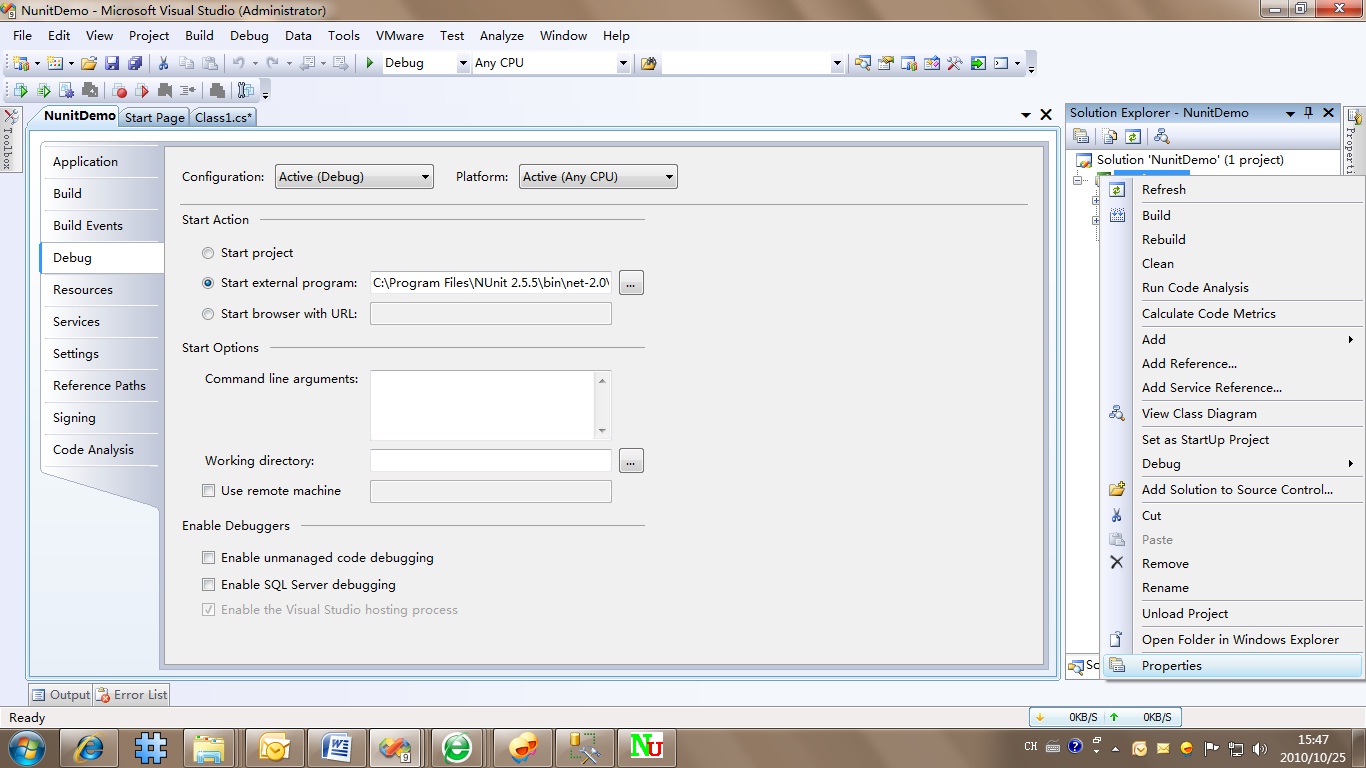
Task: Enable unmanaged code debugging checkbox
Action: tap(209, 558)
